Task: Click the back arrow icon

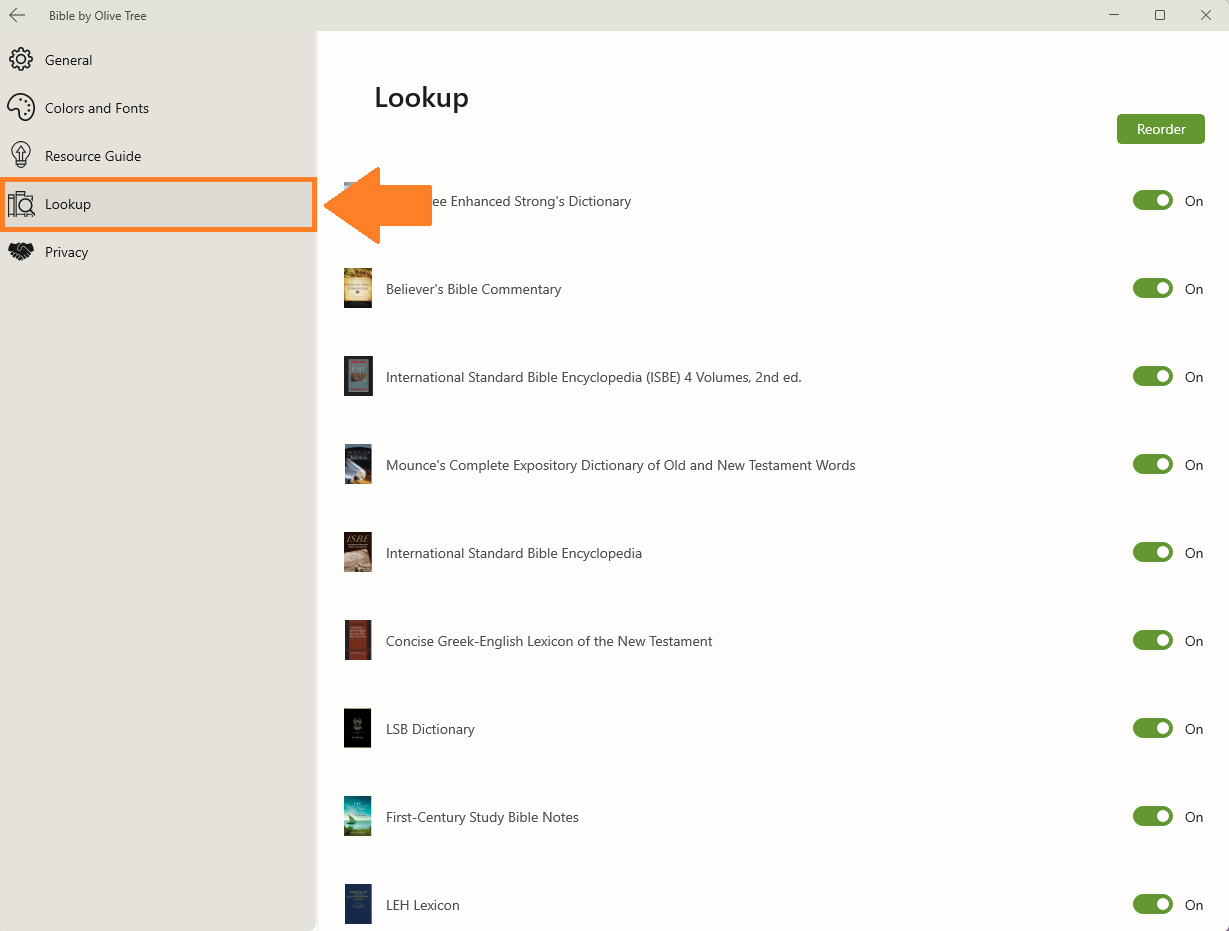Action: point(17,15)
